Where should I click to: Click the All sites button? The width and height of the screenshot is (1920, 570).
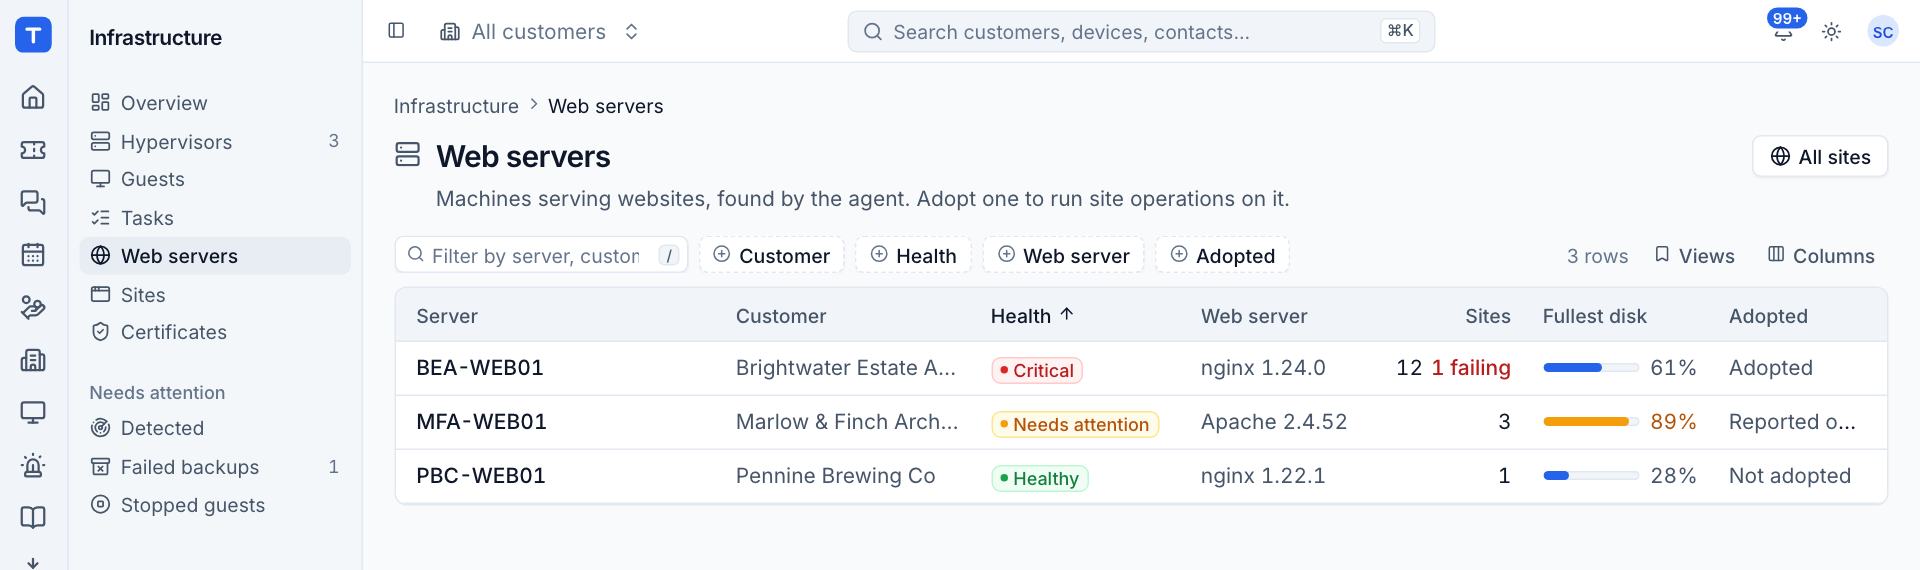1820,157
